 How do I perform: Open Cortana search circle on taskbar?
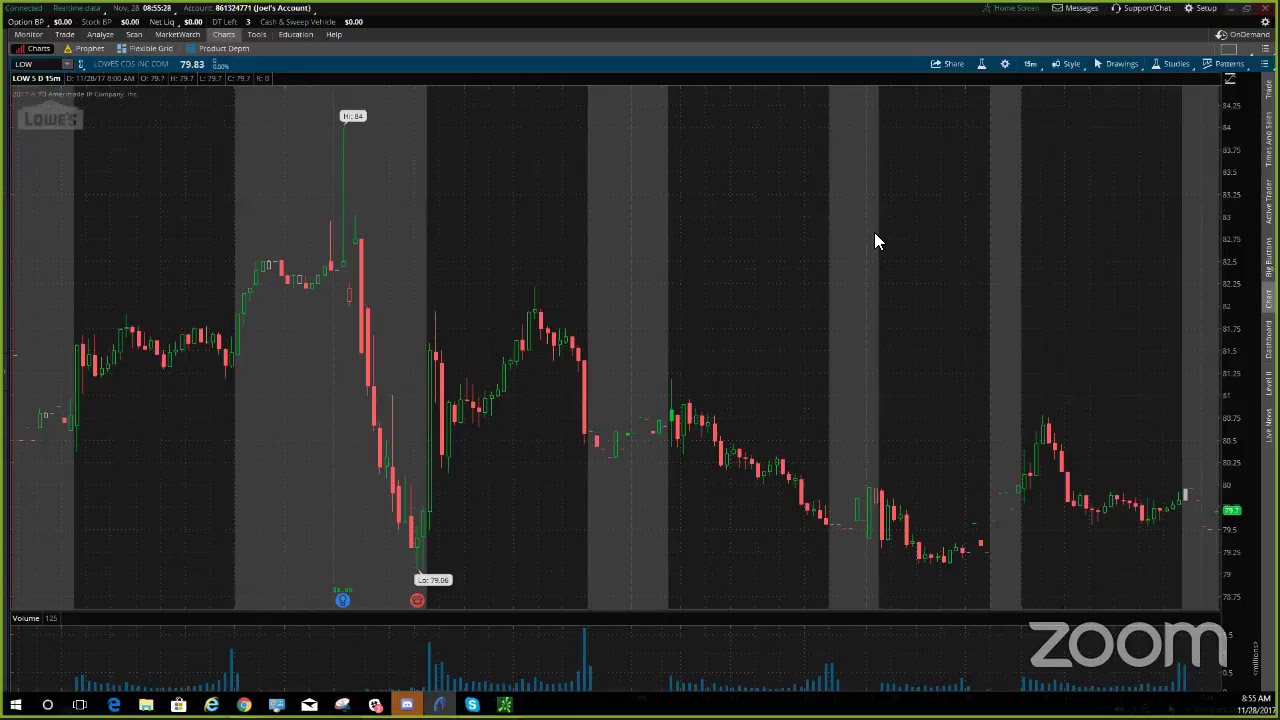click(x=47, y=705)
